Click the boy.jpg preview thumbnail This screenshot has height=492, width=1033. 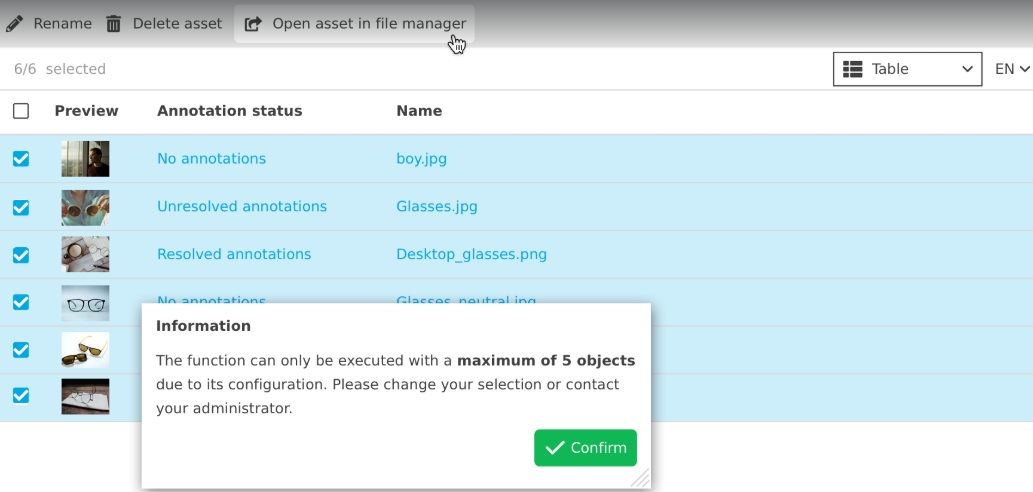[85, 159]
